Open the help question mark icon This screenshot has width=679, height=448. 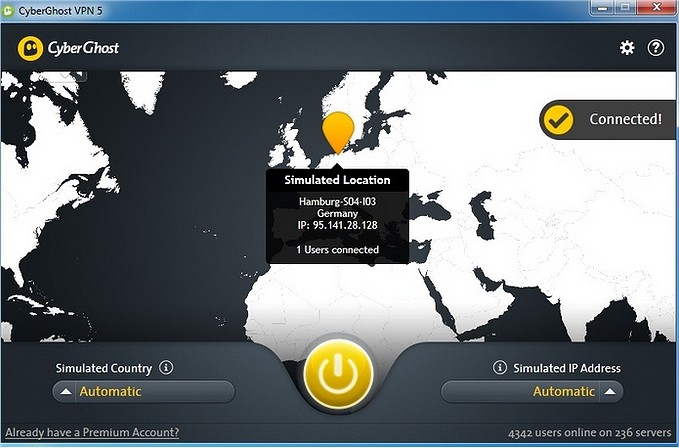click(x=656, y=48)
